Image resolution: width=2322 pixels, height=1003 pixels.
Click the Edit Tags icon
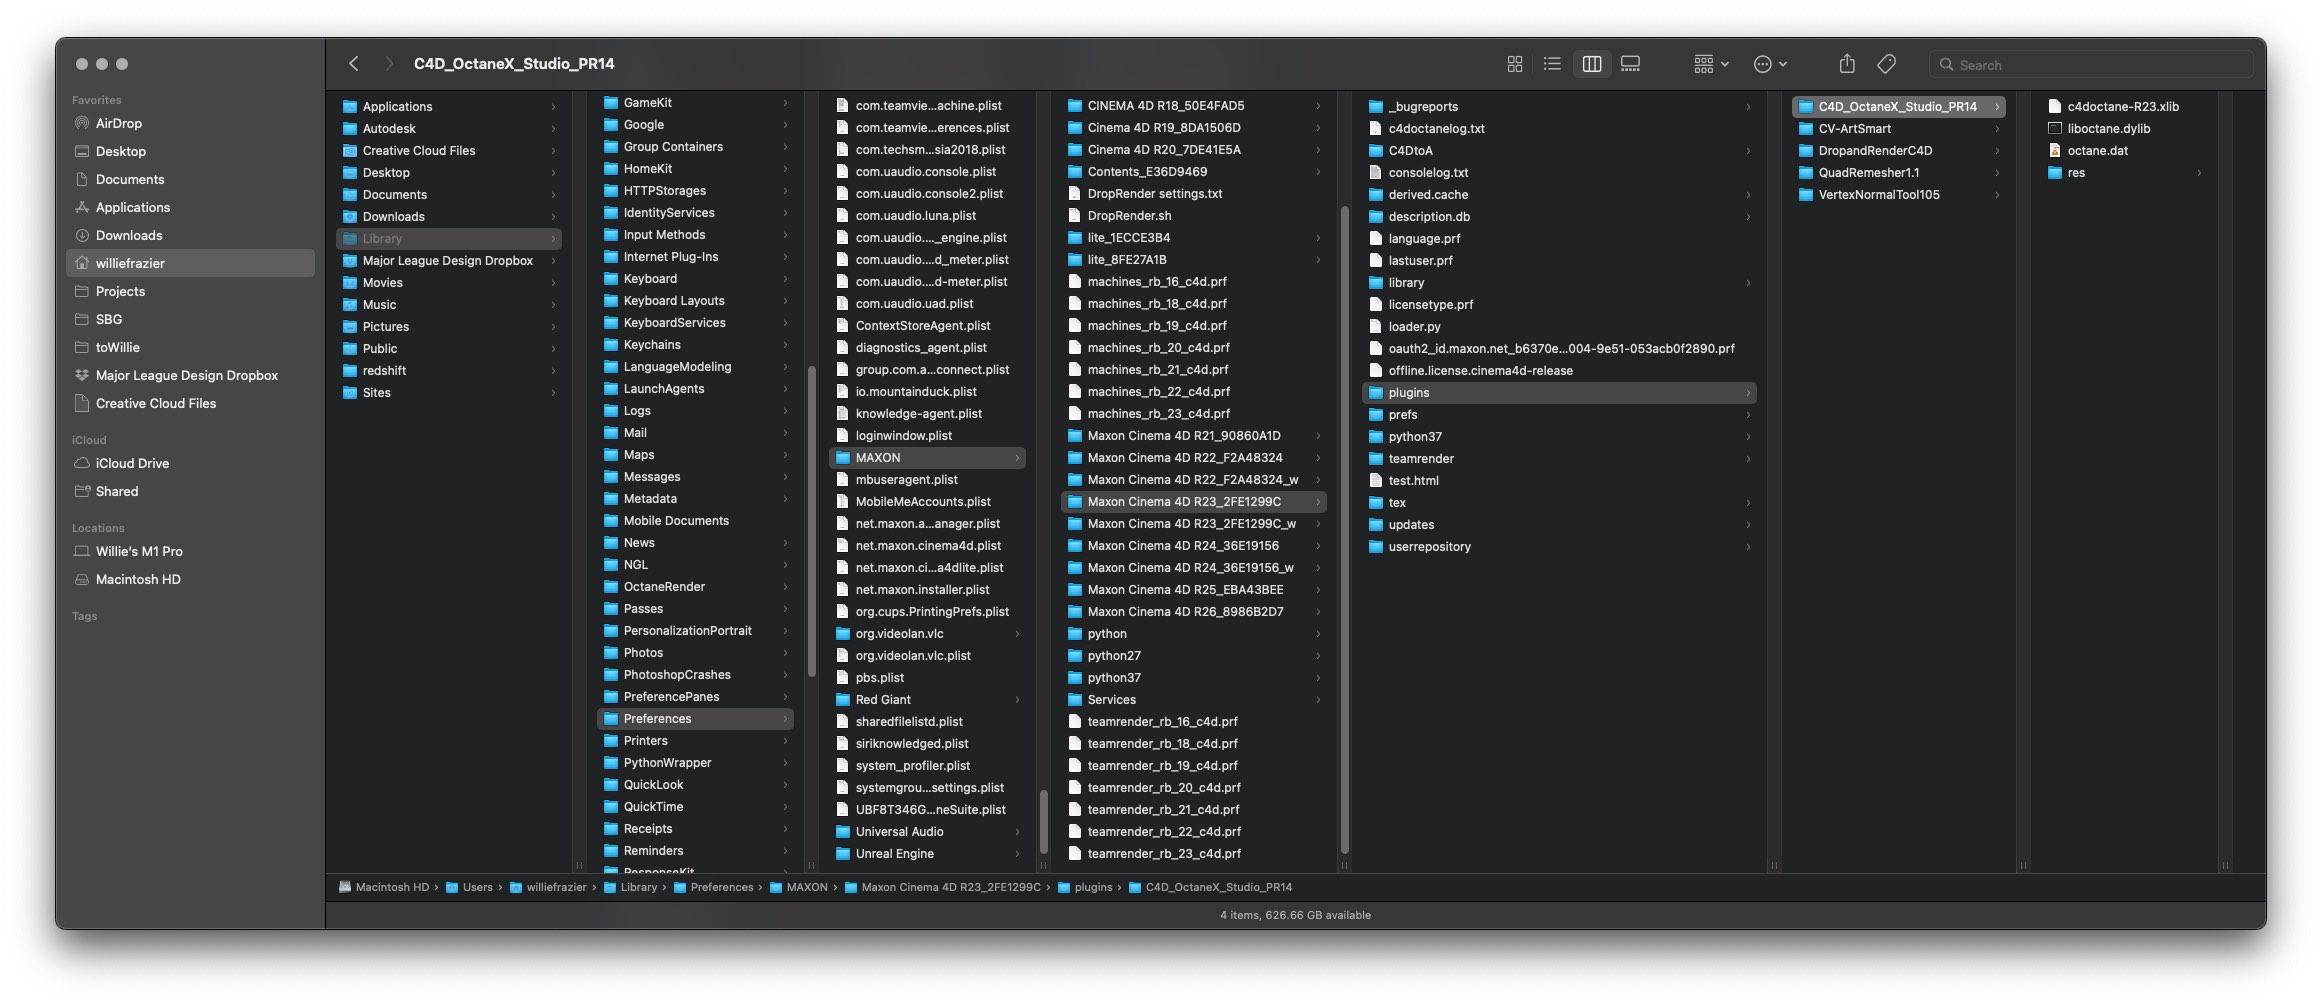[x=1886, y=64]
